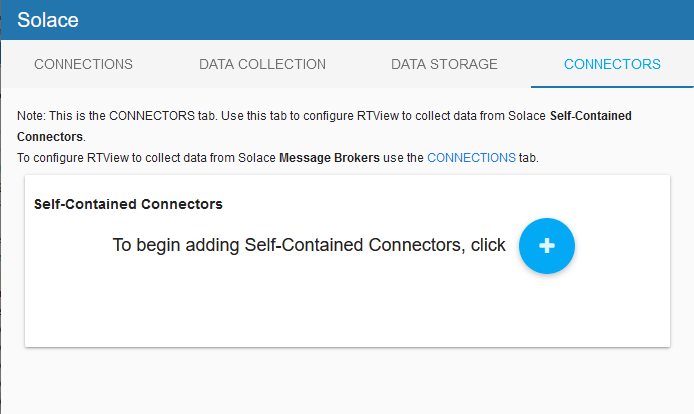
Task: Follow the blue CONNECTIONS link in the note
Action: tap(471, 158)
